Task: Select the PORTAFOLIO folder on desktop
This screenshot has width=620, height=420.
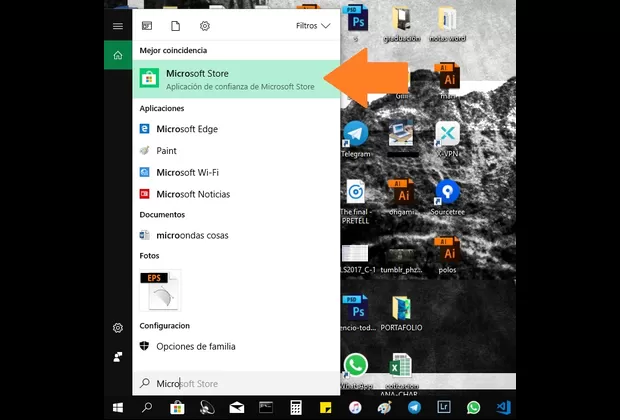Action: [401, 314]
